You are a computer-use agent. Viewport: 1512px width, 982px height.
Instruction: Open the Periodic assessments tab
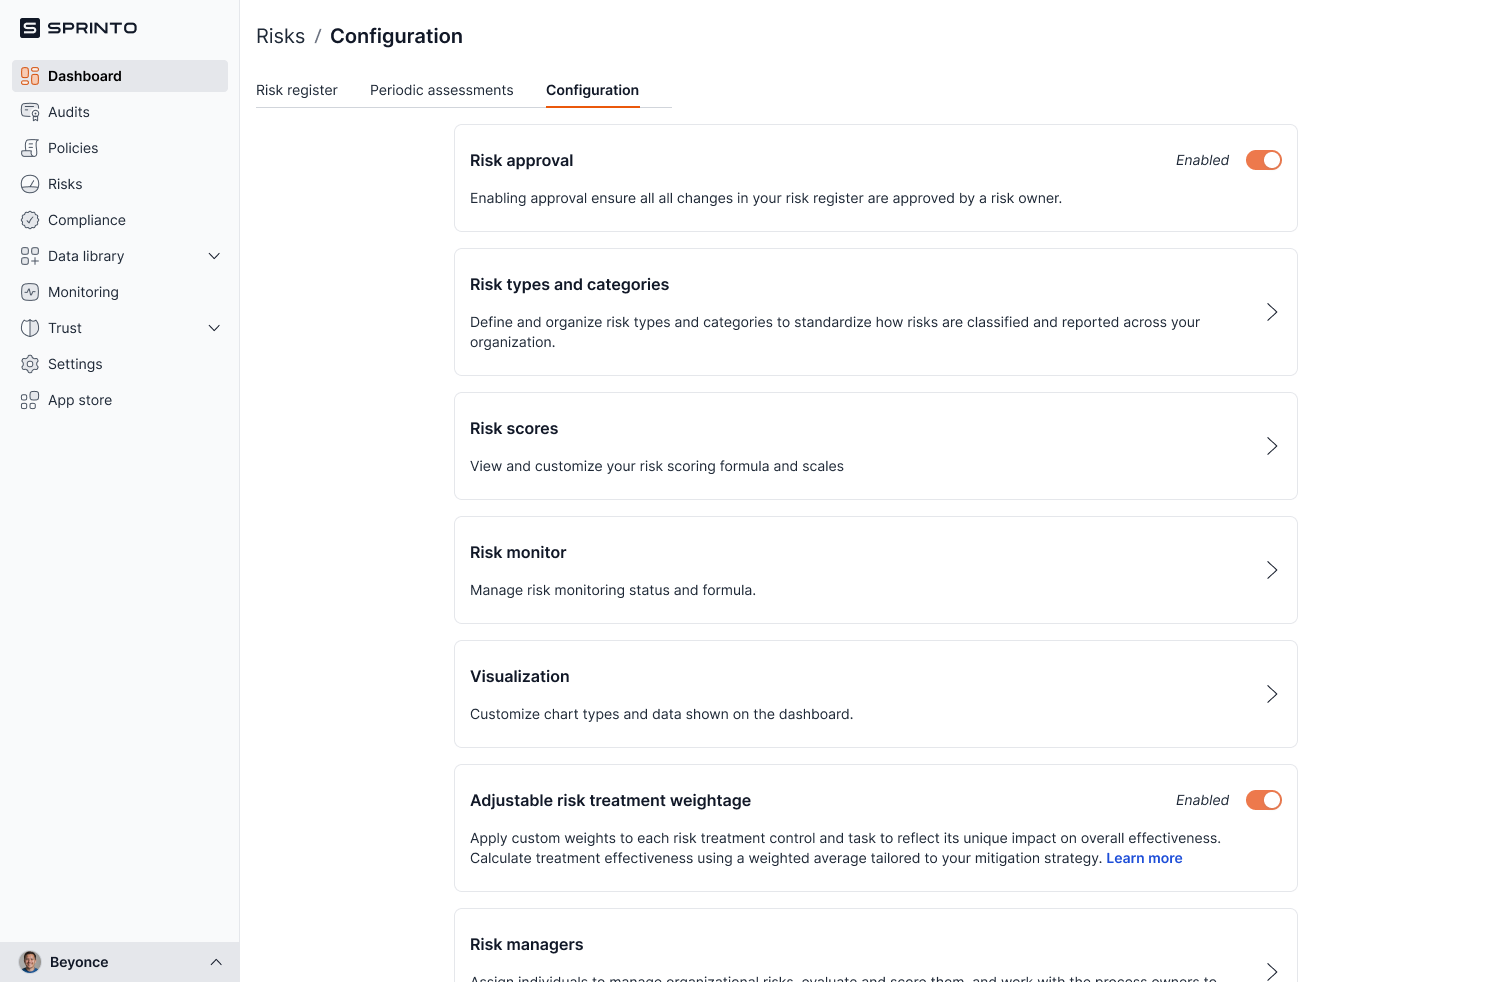[x=441, y=90]
